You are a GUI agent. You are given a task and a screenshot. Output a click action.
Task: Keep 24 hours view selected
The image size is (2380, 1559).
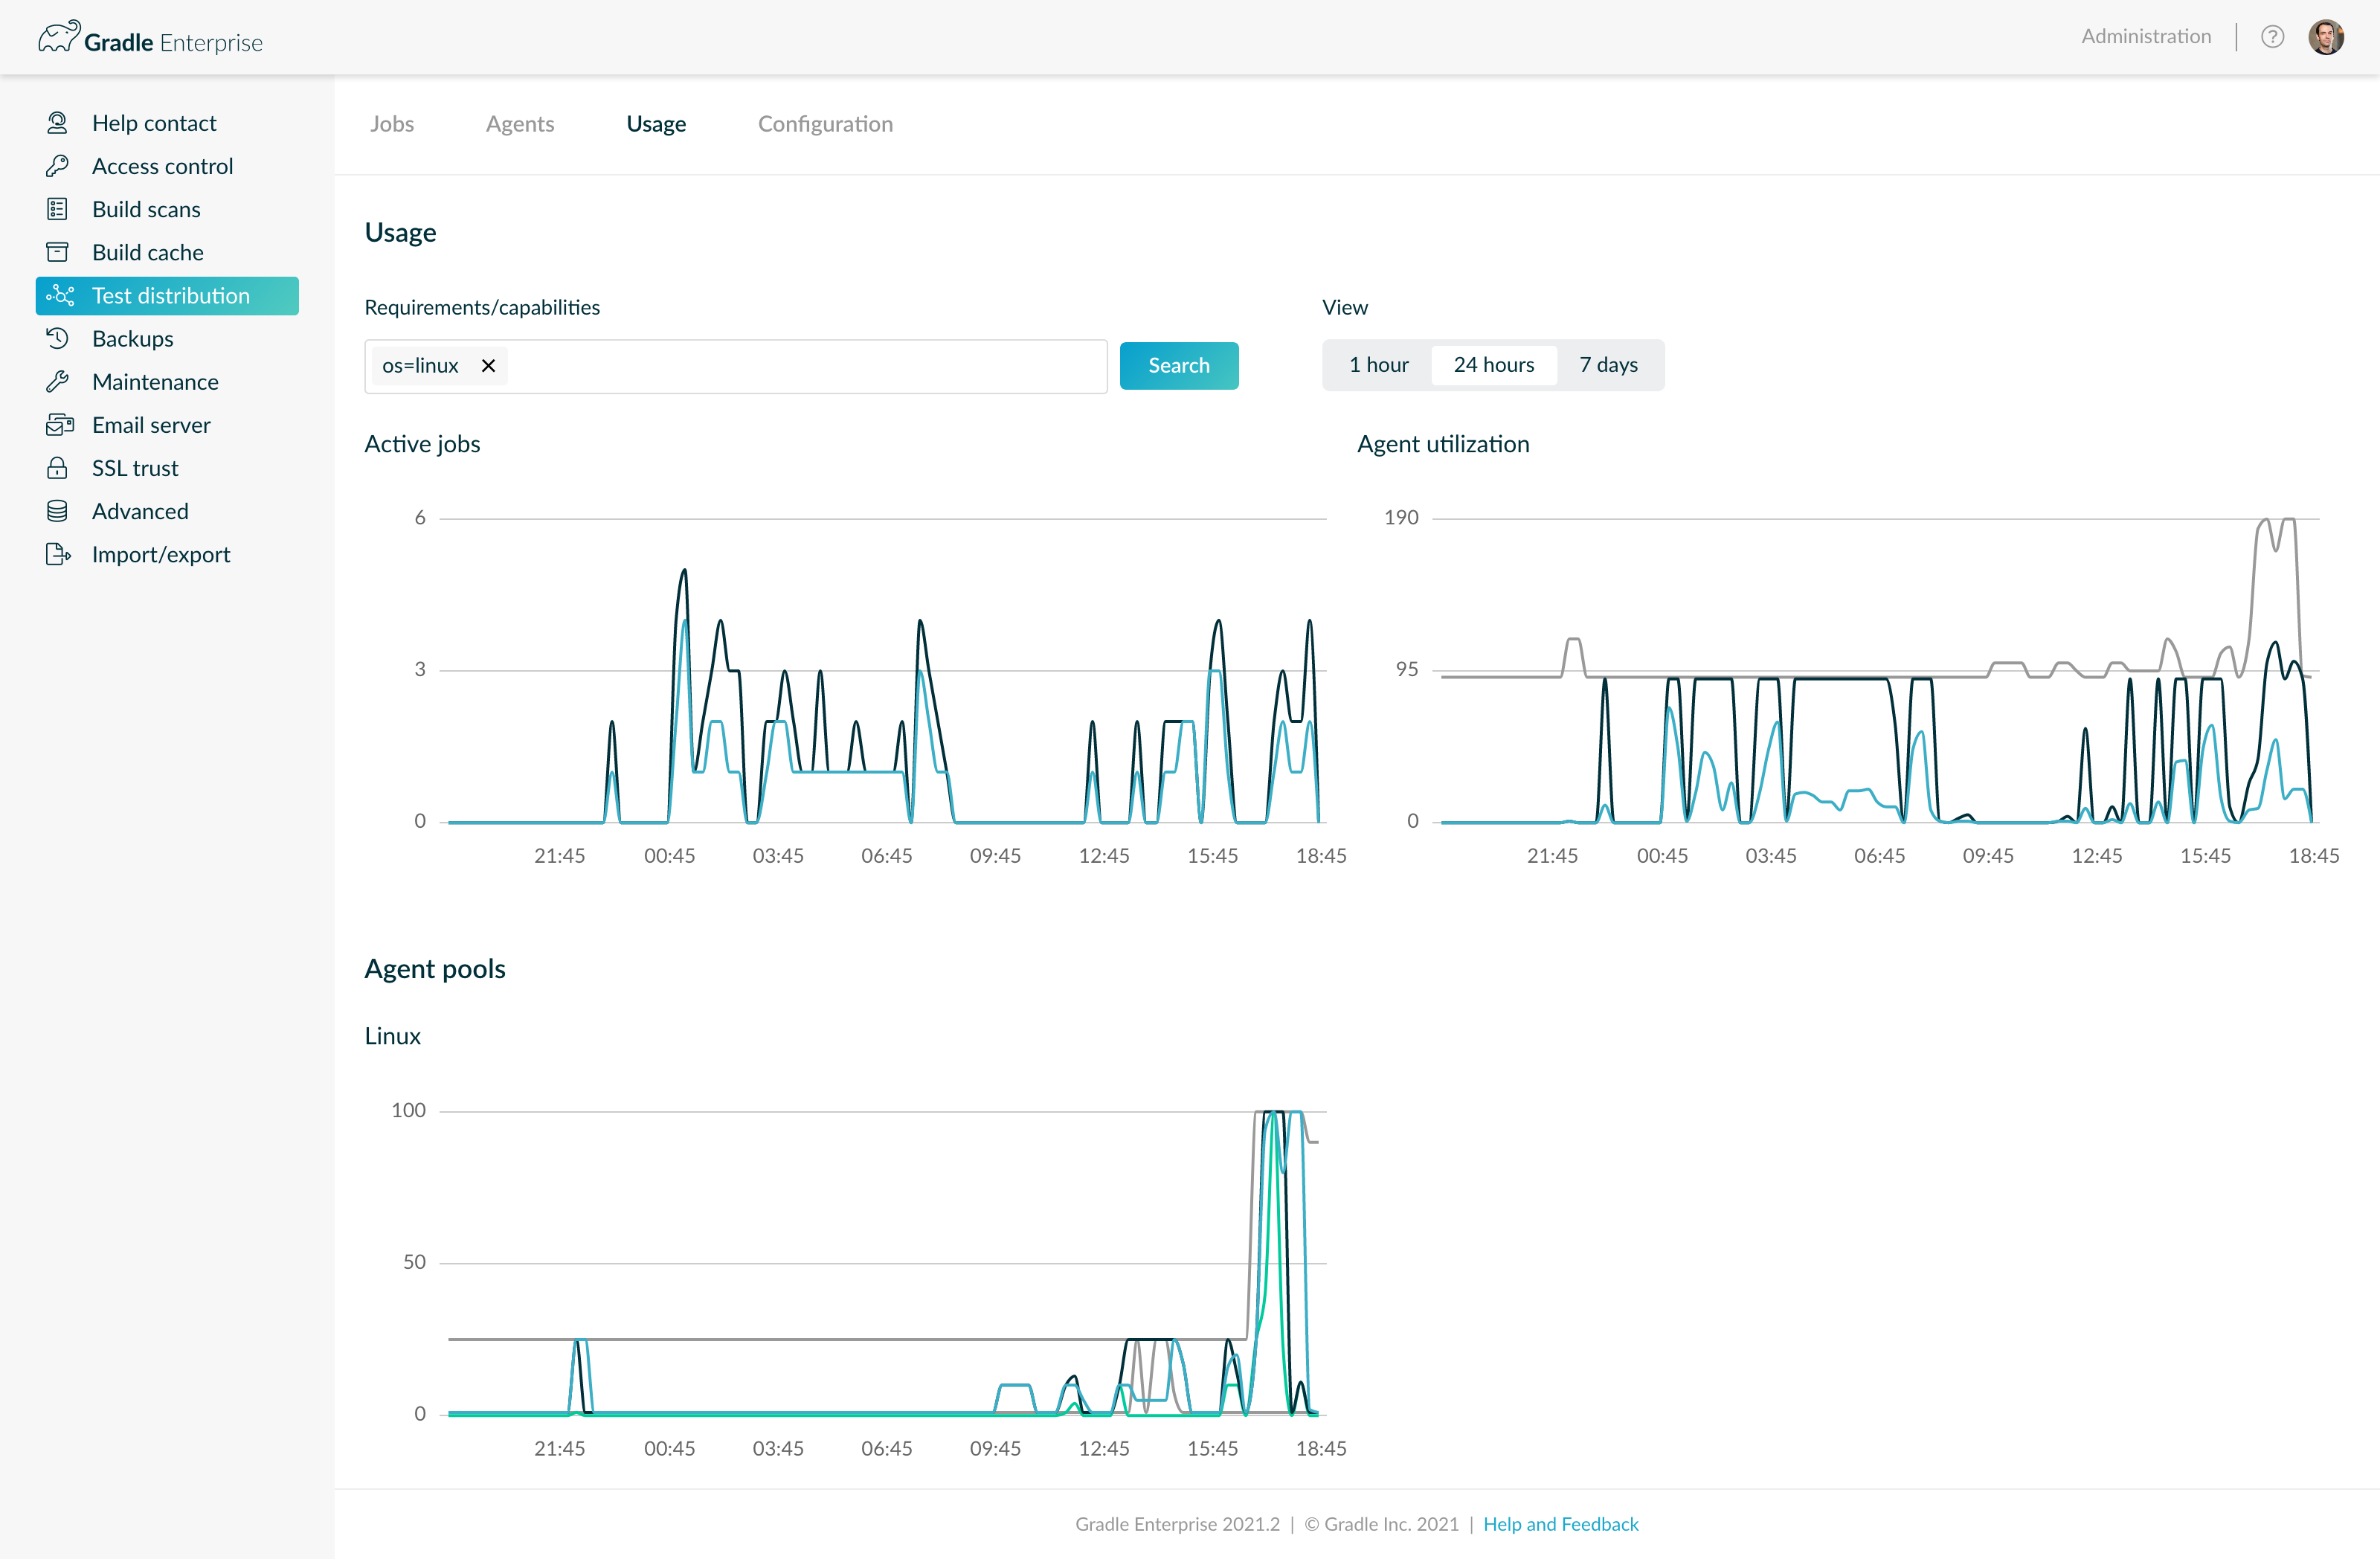[1494, 365]
